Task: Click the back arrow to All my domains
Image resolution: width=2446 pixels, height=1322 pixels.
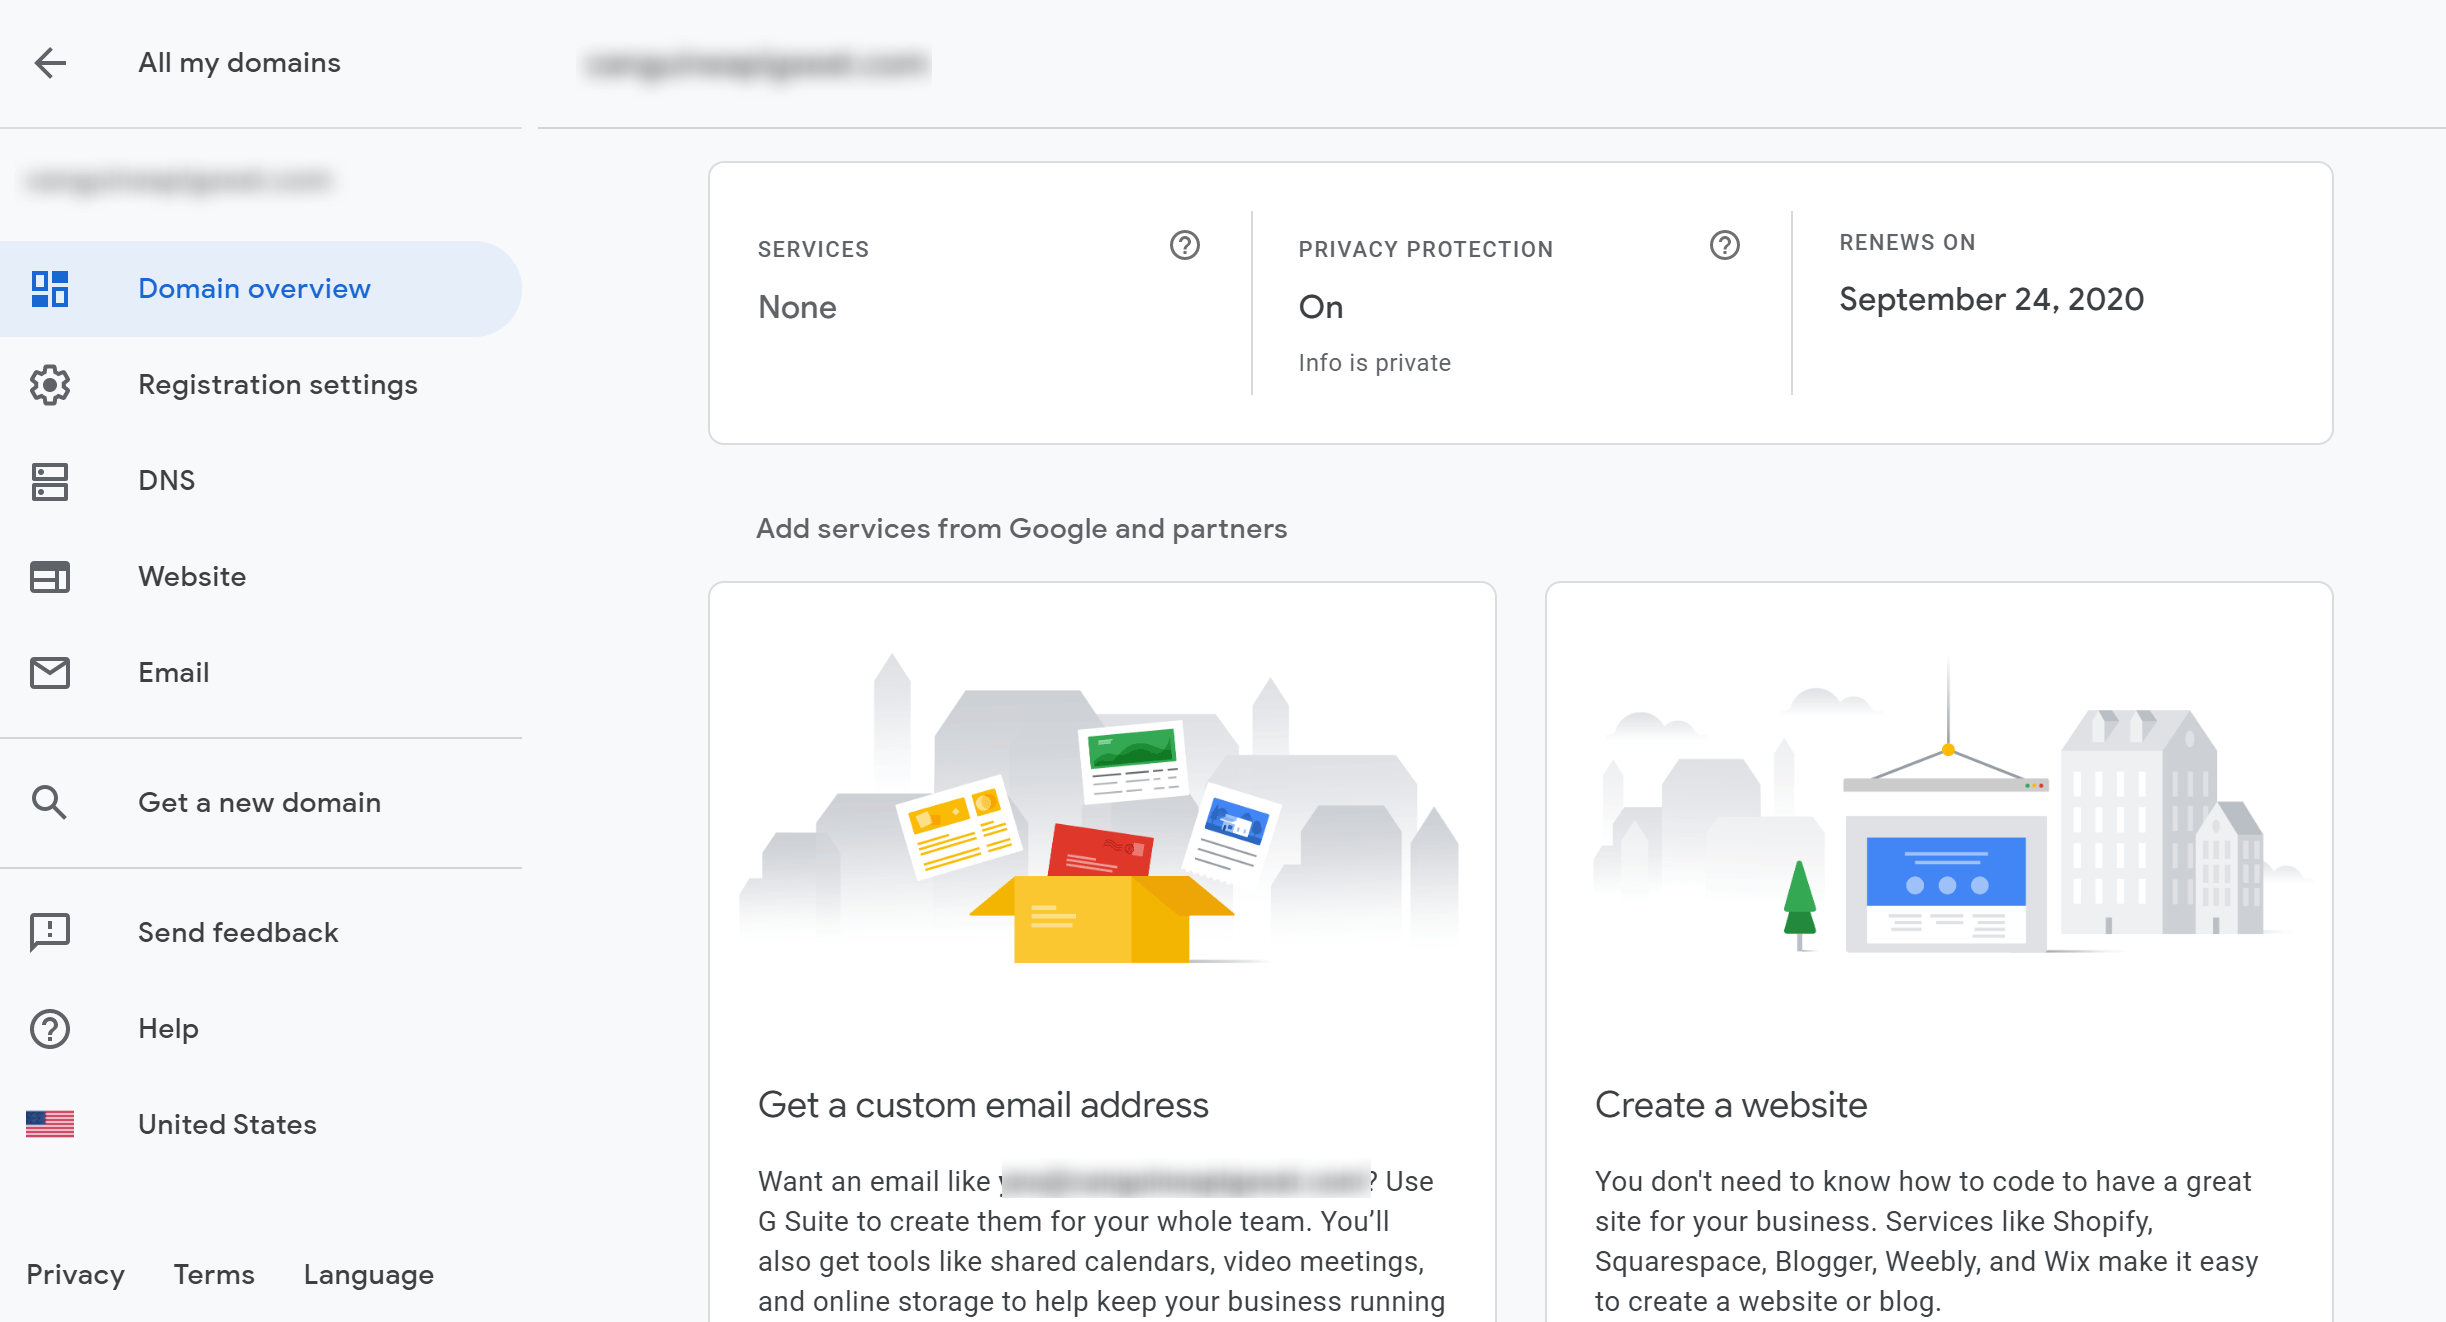Action: (50, 62)
